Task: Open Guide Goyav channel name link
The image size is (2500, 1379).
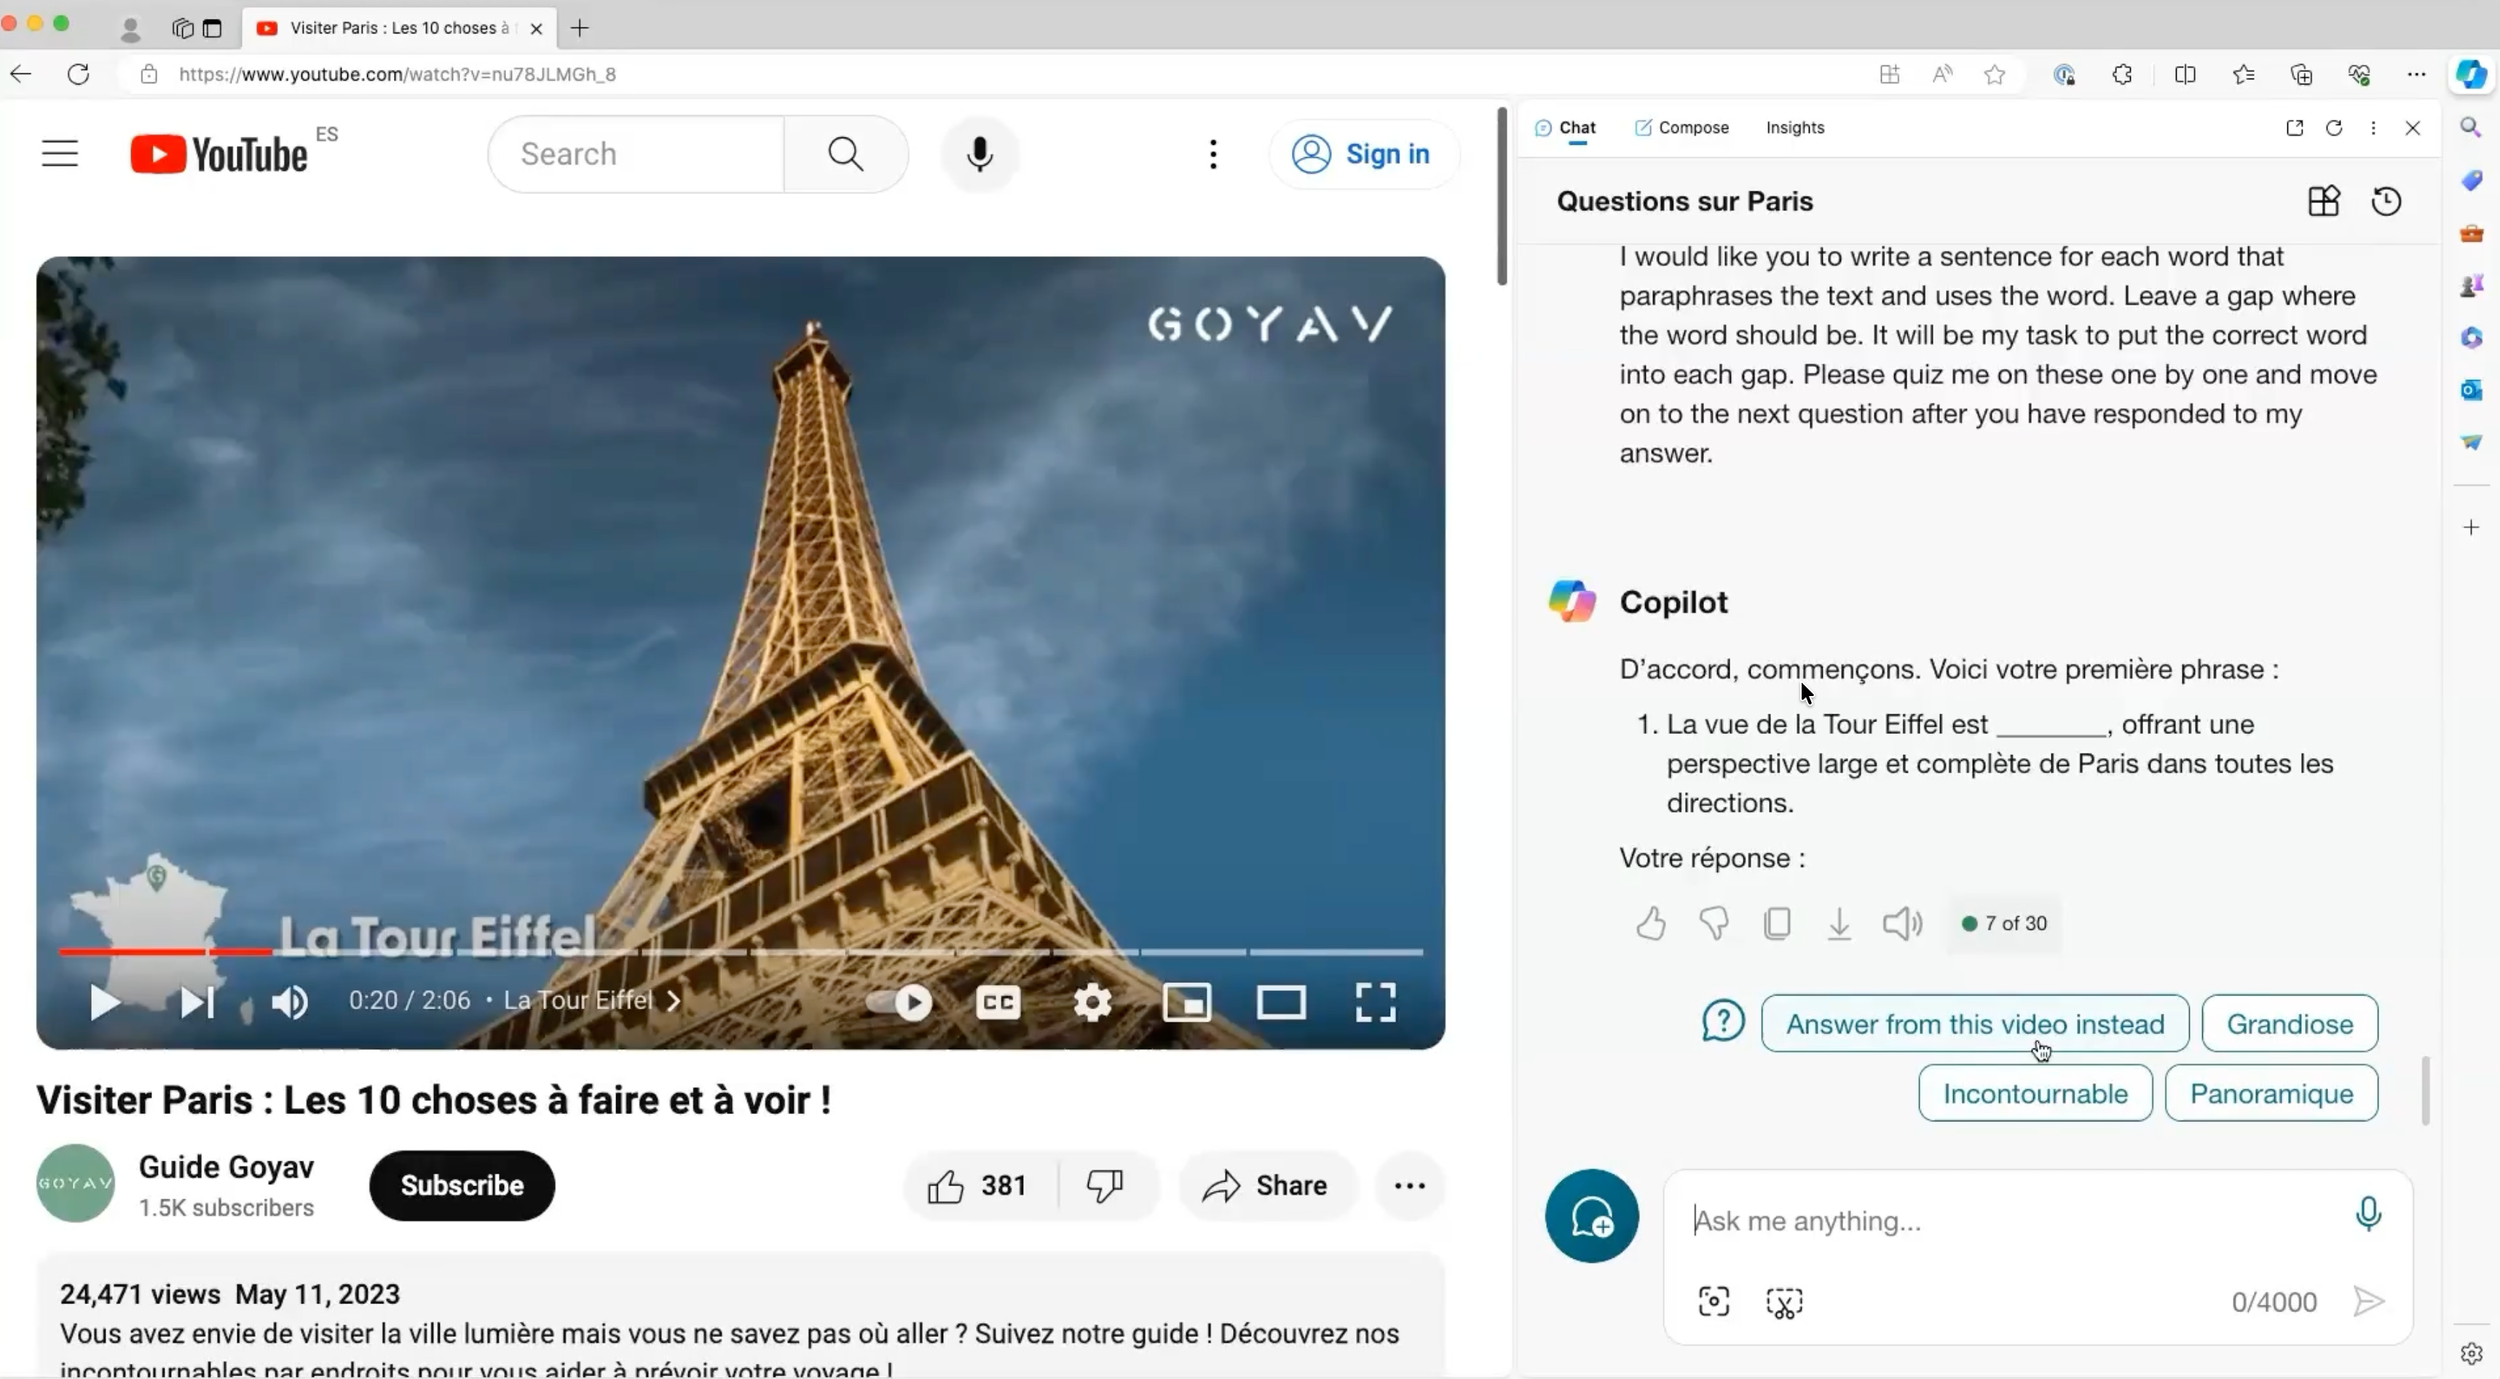Action: click(x=226, y=1167)
